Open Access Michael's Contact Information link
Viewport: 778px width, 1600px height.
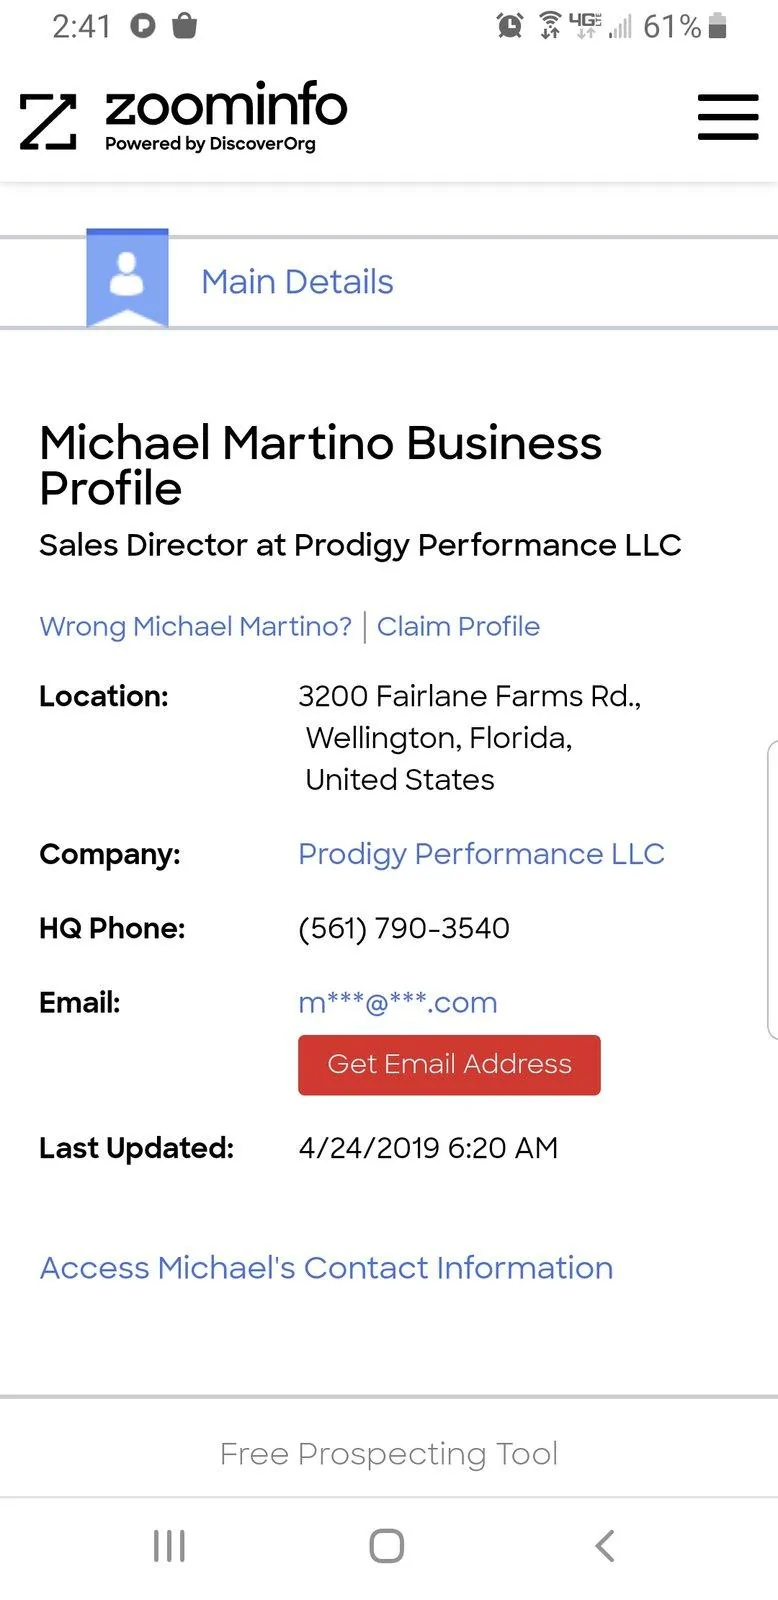[326, 1268]
